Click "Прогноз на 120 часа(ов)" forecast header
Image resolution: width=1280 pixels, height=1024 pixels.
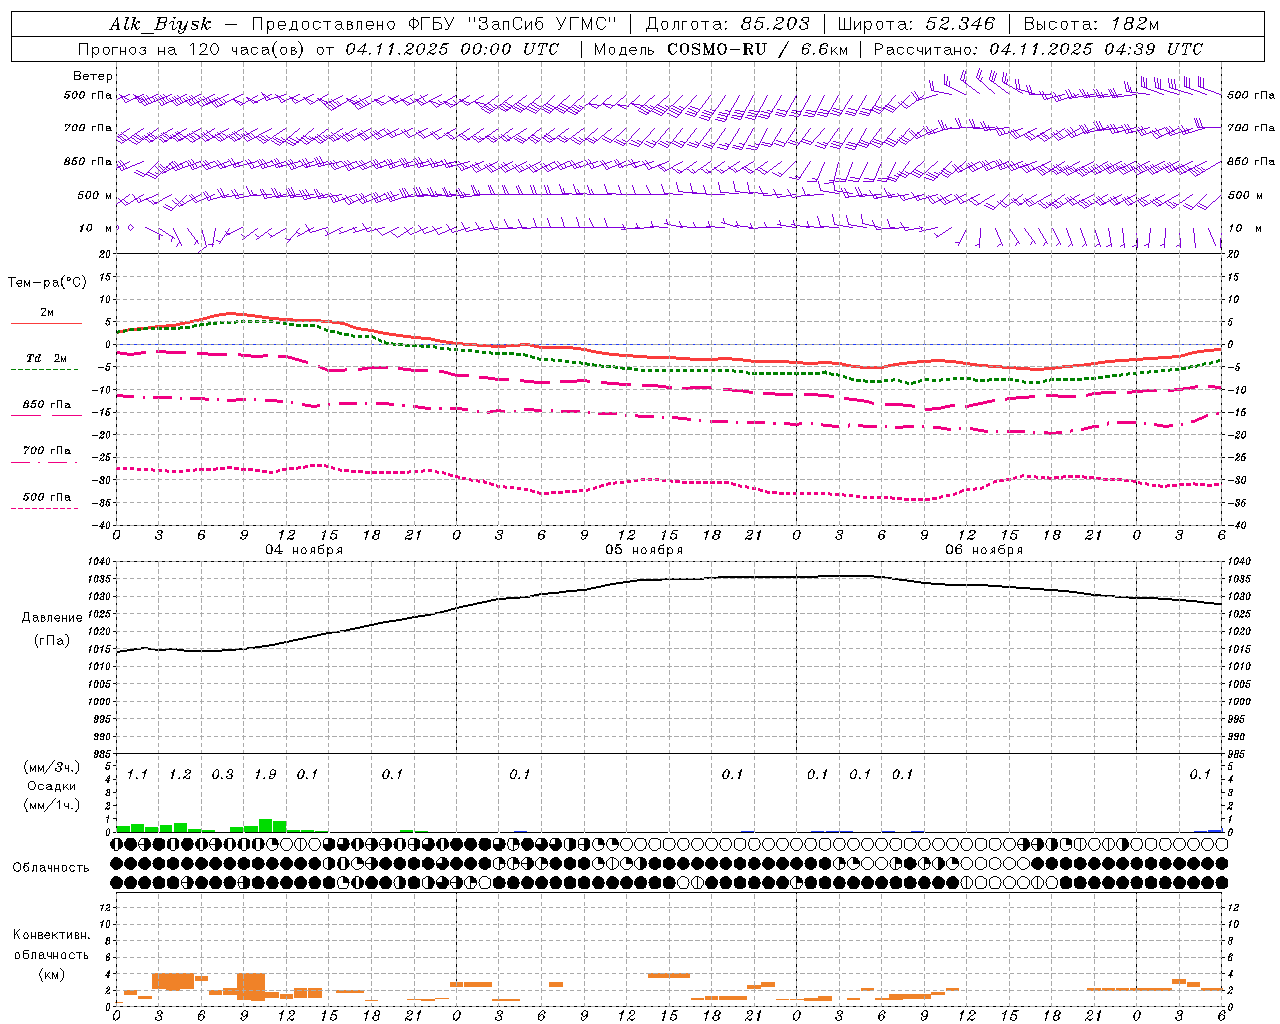pyautogui.click(x=192, y=49)
